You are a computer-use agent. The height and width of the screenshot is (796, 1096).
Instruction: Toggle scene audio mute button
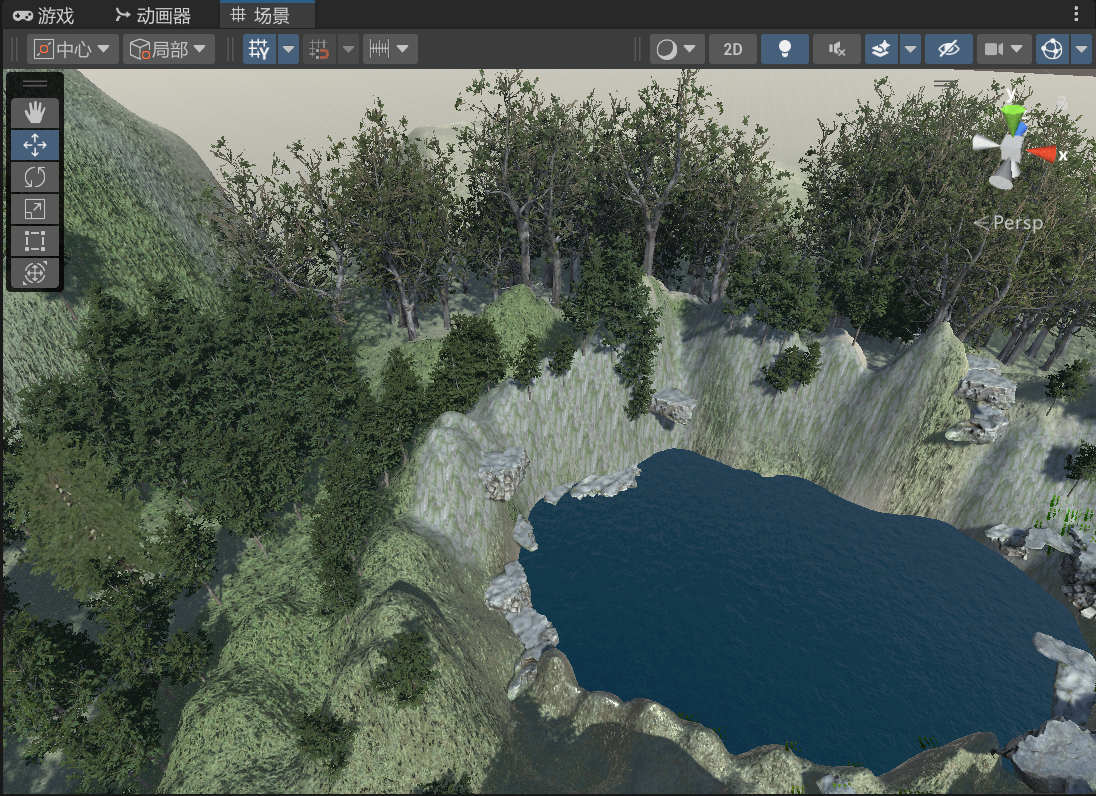coord(837,49)
